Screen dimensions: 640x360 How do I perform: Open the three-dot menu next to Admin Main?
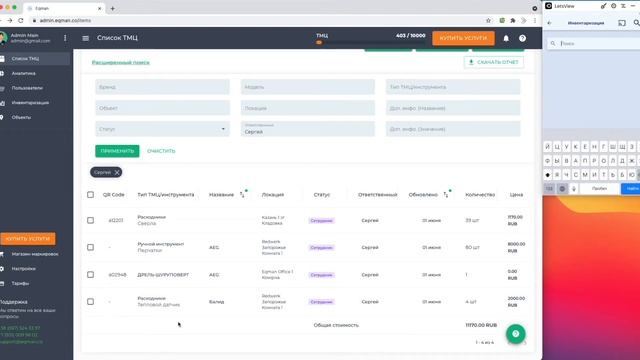click(x=65, y=38)
